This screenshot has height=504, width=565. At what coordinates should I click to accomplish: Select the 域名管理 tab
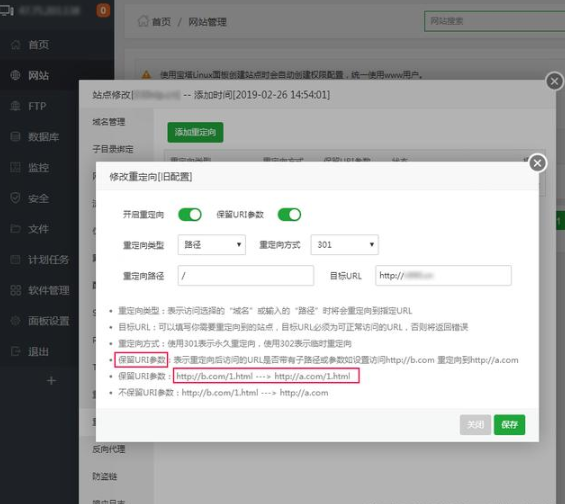click(x=109, y=122)
